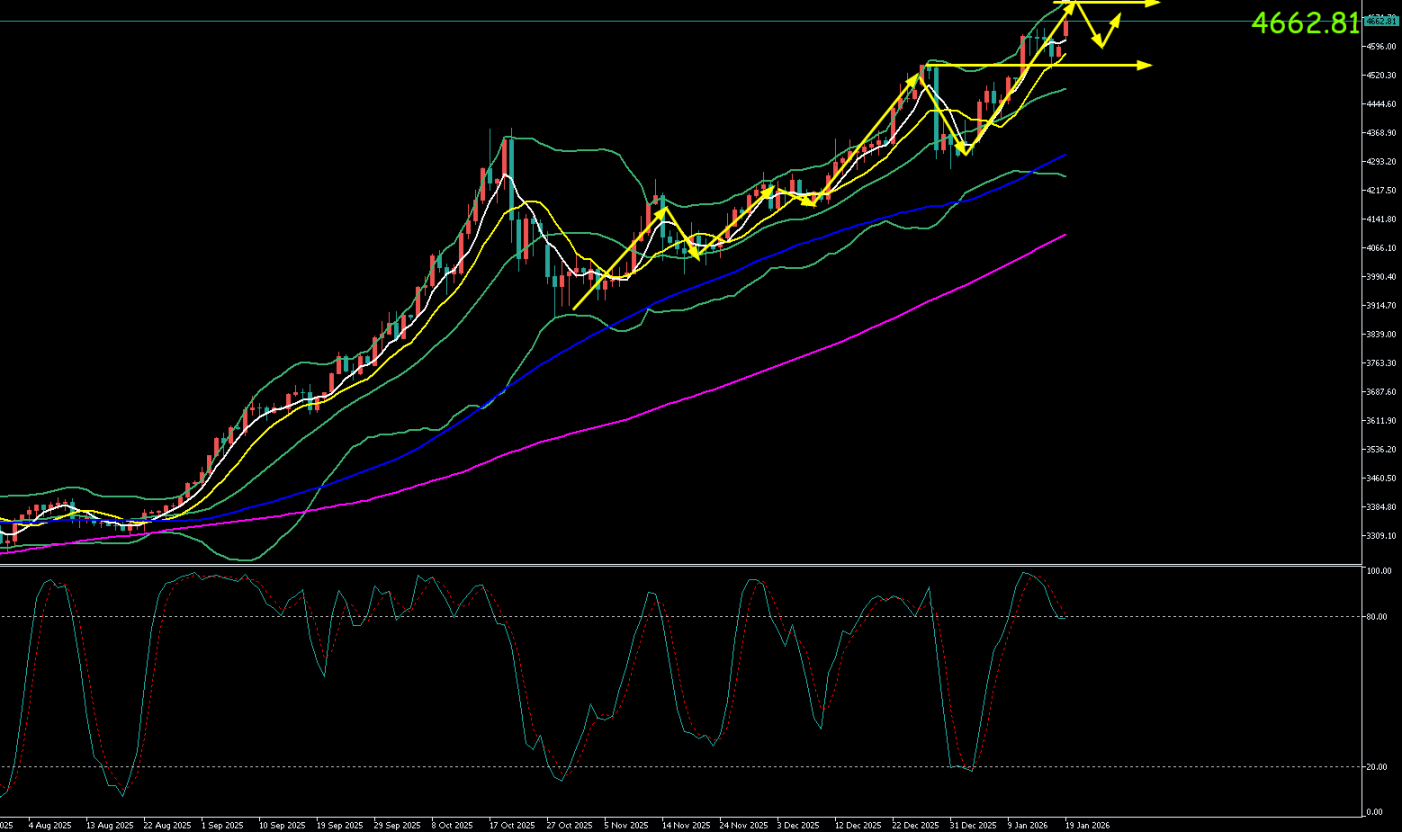This screenshot has width=1402, height=832.
Task: Click the 1 Sep 2025 date label
Action: point(223,826)
